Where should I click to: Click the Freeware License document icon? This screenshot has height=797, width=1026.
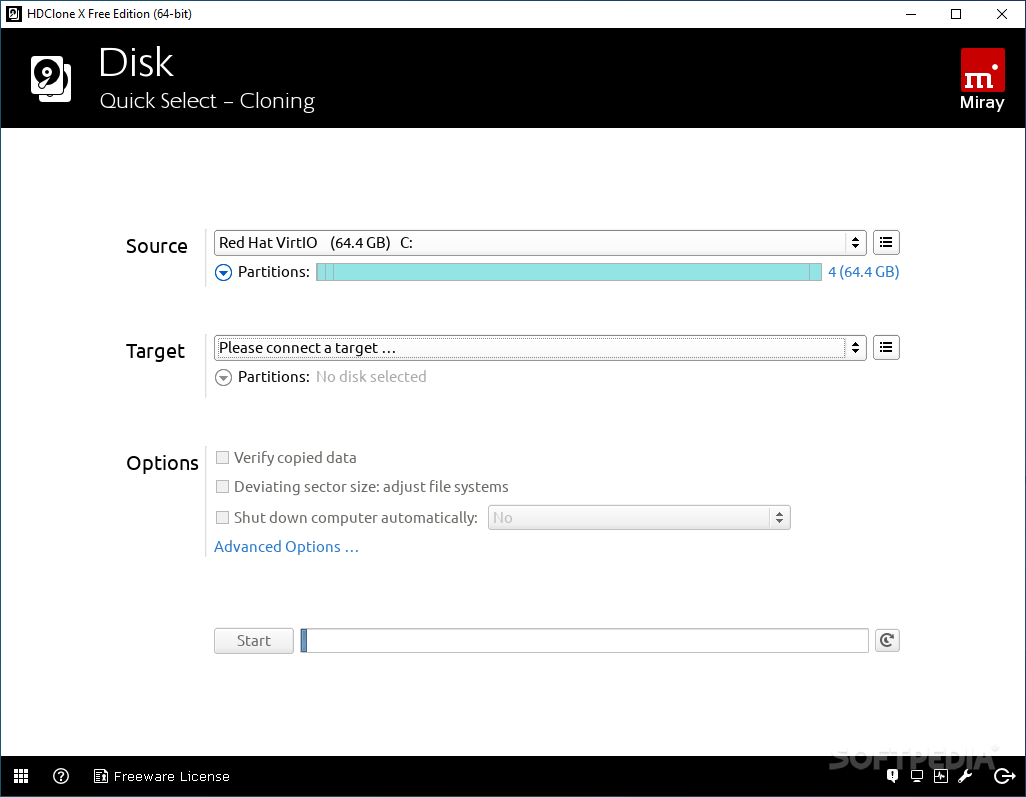point(101,776)
